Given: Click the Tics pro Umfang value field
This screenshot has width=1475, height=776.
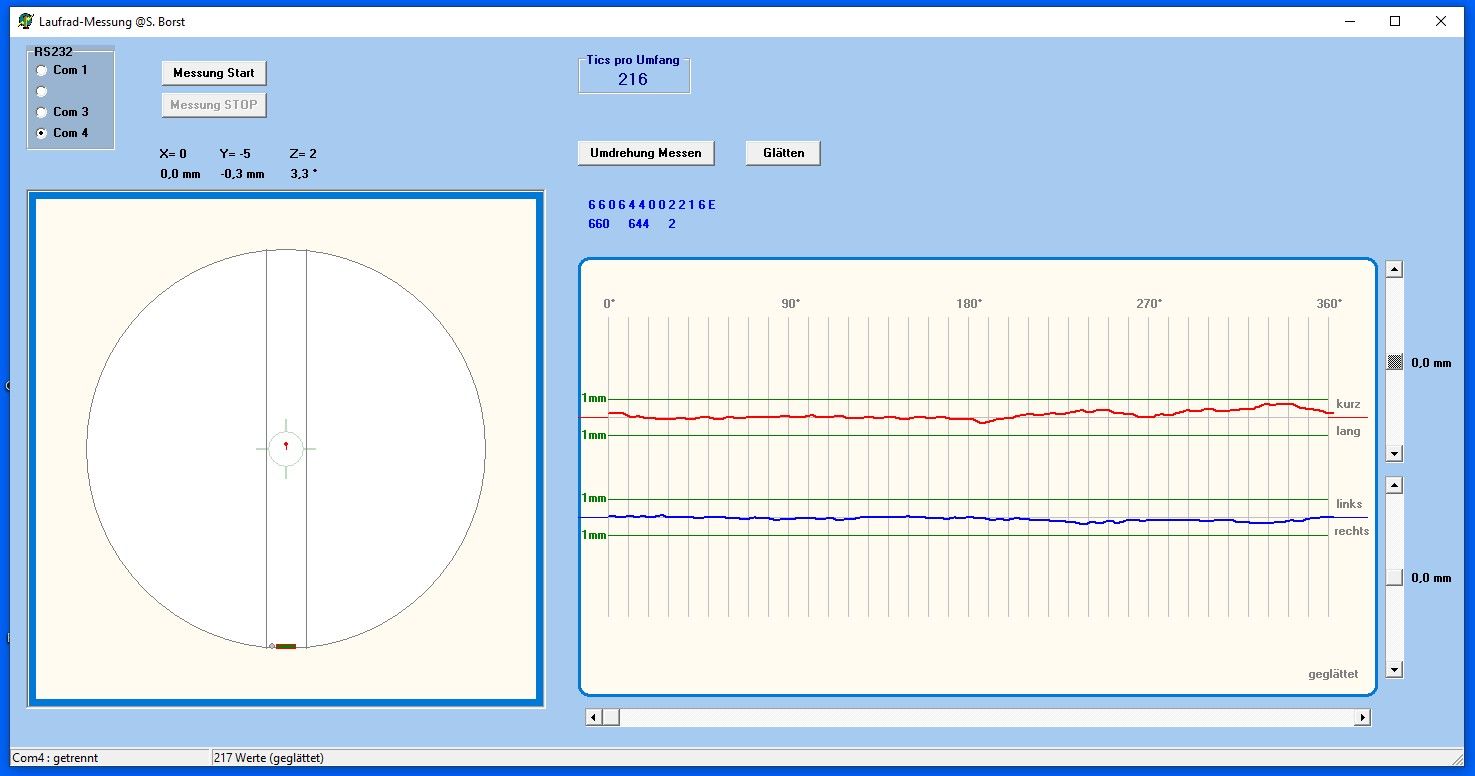Looking at the screenshot, I should [x=633, y=80].
